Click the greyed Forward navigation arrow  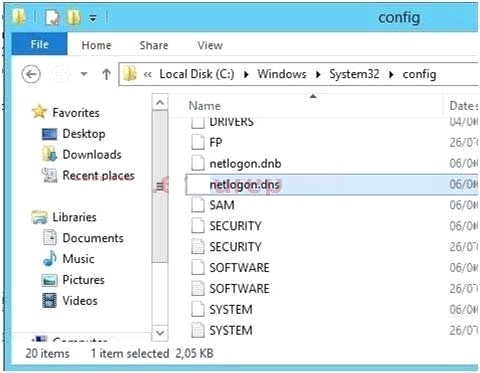[61, 74]
